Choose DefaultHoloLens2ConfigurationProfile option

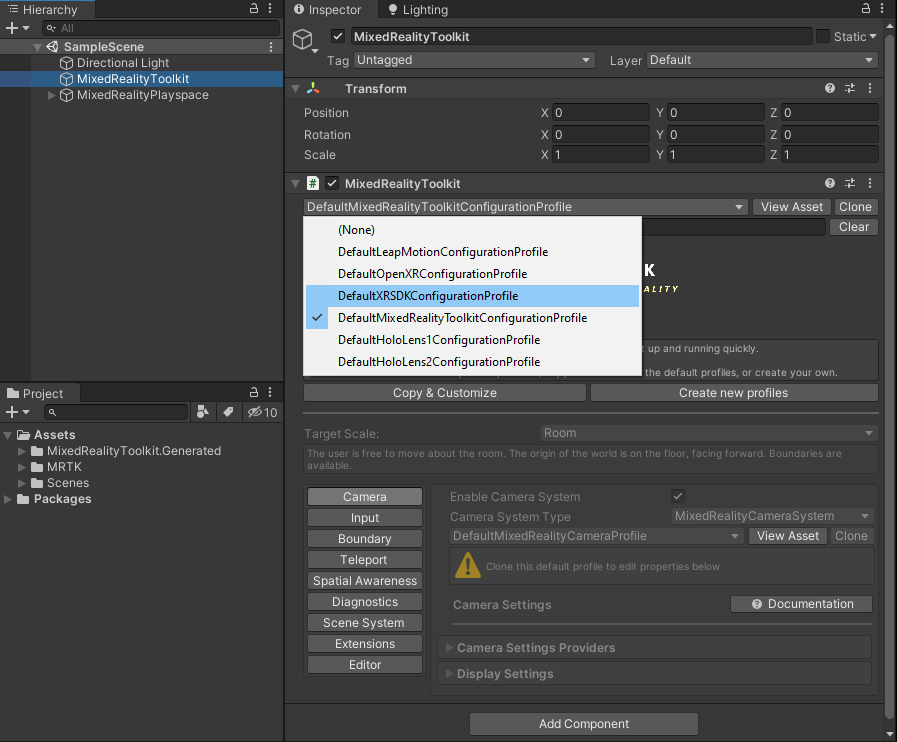point(473,362)
